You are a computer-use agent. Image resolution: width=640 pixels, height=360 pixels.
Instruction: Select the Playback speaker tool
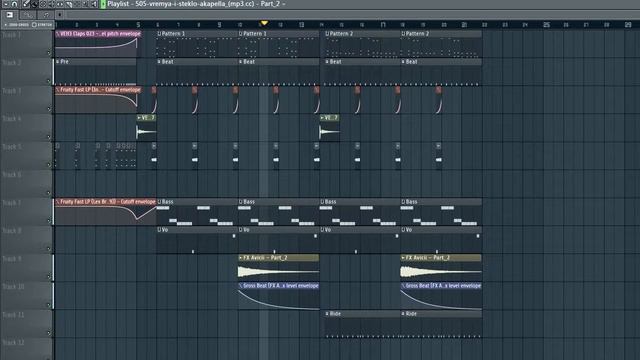pyautogui.click(x=94, y=4)
